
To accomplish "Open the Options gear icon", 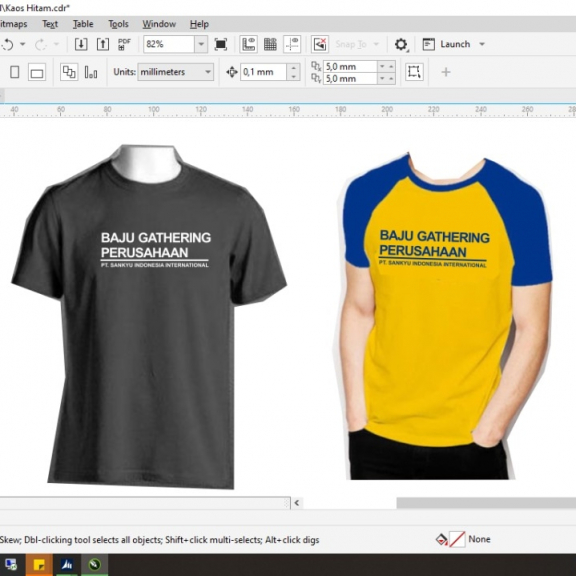I will click(401, 44).
